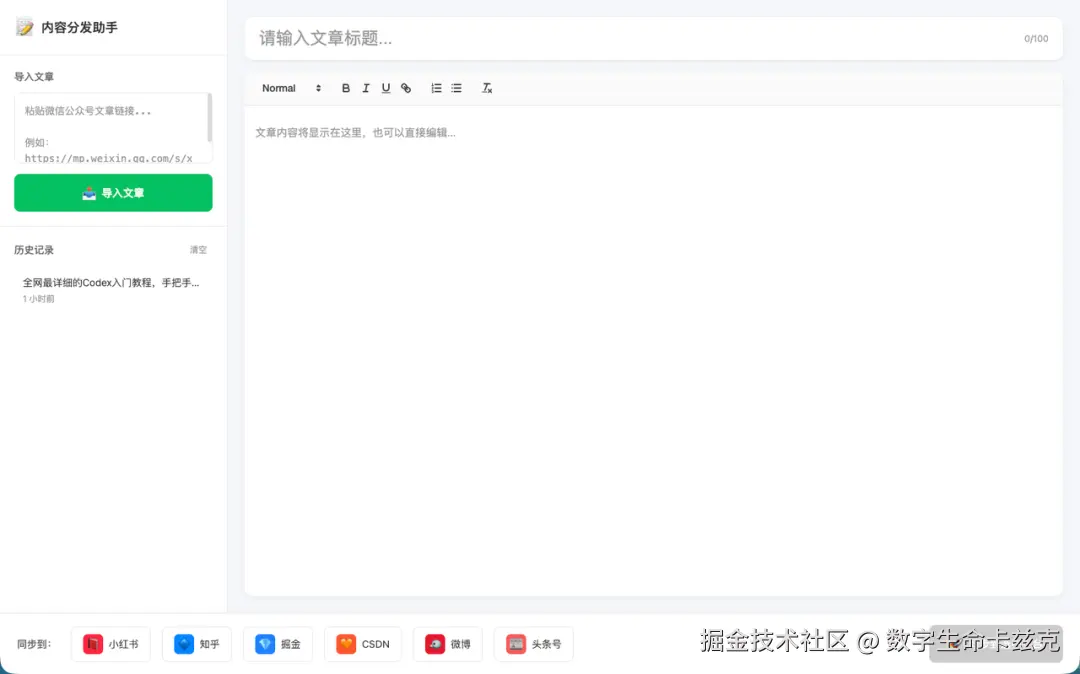Apply ordered list formatting
The width and height of the screenshot is (1080, 674).
[x=436, y=88]
